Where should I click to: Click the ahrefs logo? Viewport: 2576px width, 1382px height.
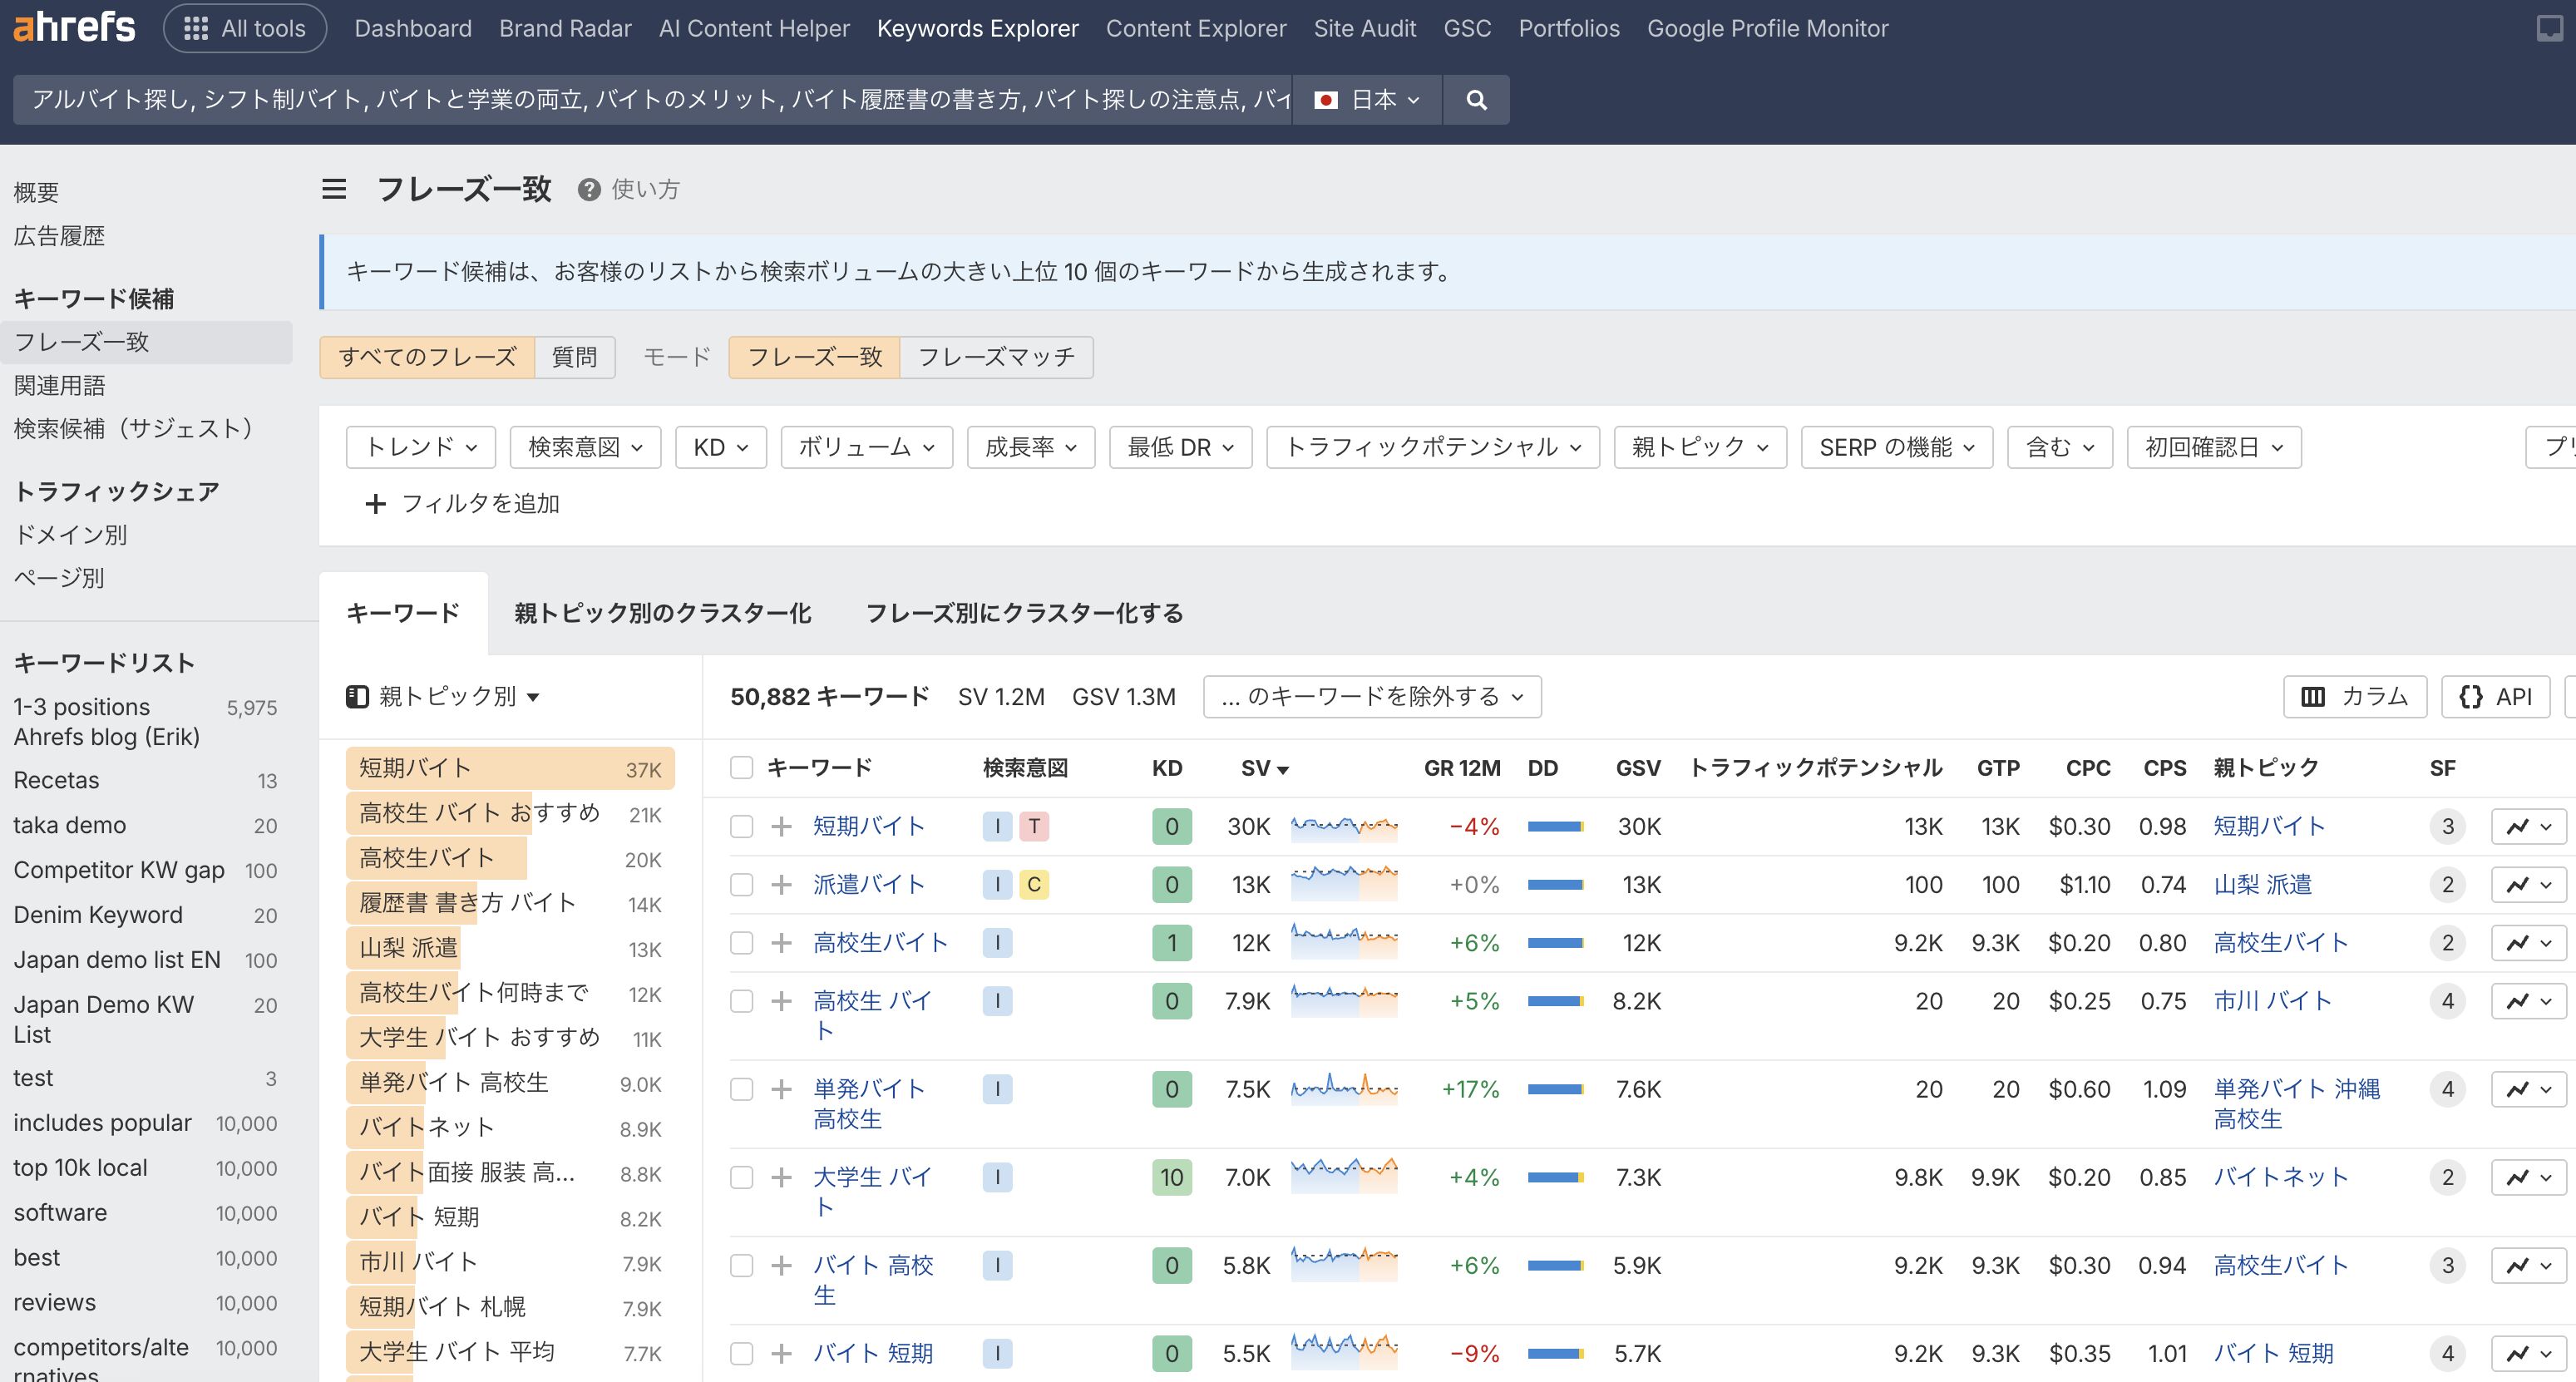(x=74, y=27)
